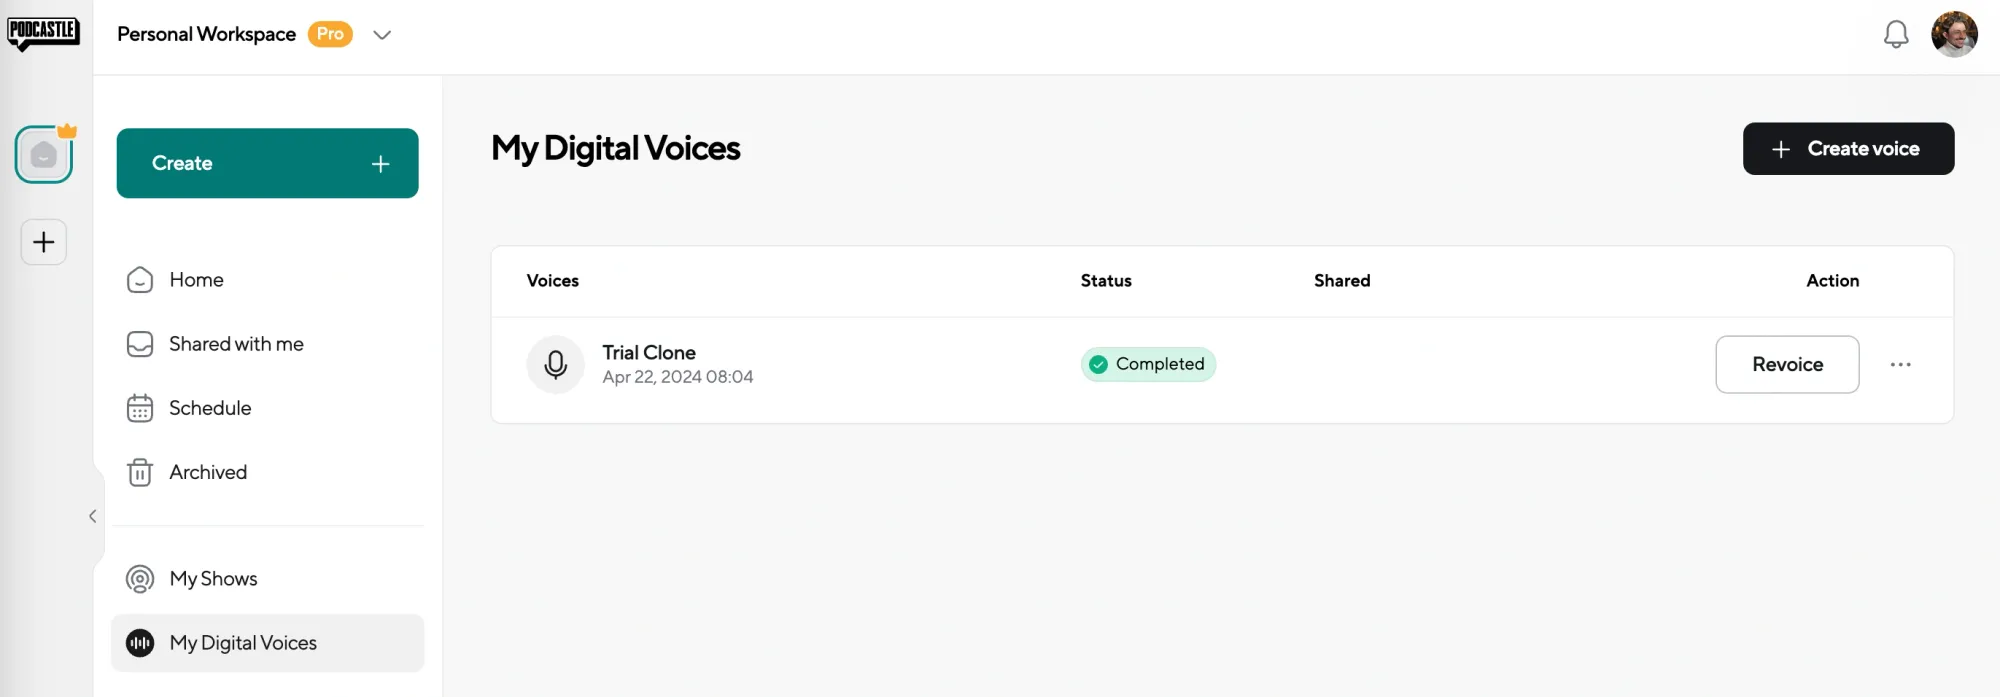Click the Completed status badge
2000x697 pixels.
[1148, 364]
